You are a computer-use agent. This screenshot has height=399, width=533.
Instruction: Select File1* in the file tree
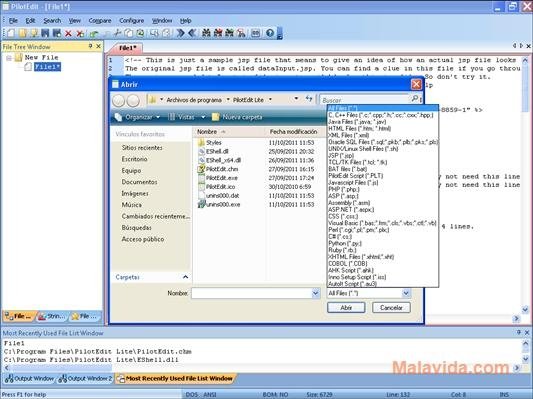pyautogui.click(x=47, y=67)
